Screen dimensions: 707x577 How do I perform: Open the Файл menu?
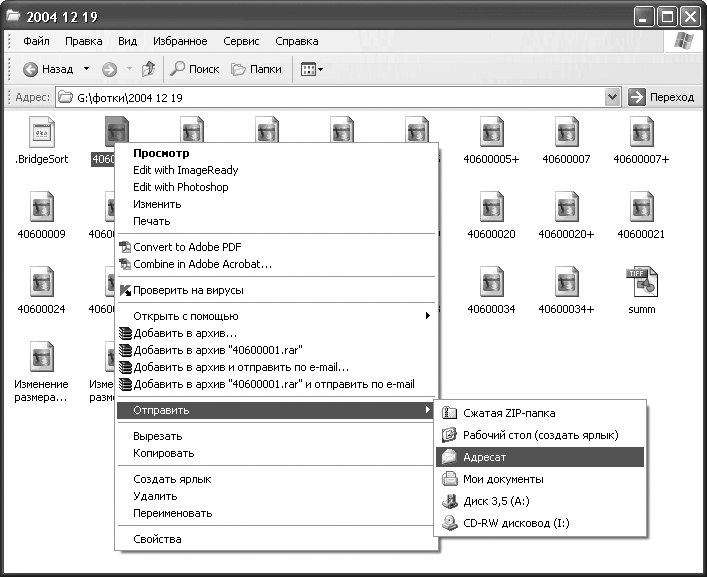36,41
